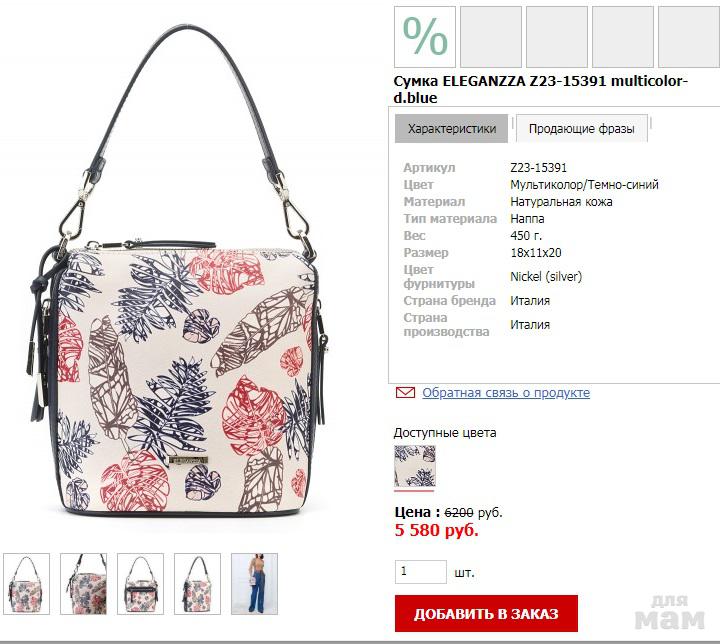Screen dimensions: 720x644
Task: Click the ДОБАВИТЬ В ЗАКАЗ button
Action: click(x=486, y=614)
